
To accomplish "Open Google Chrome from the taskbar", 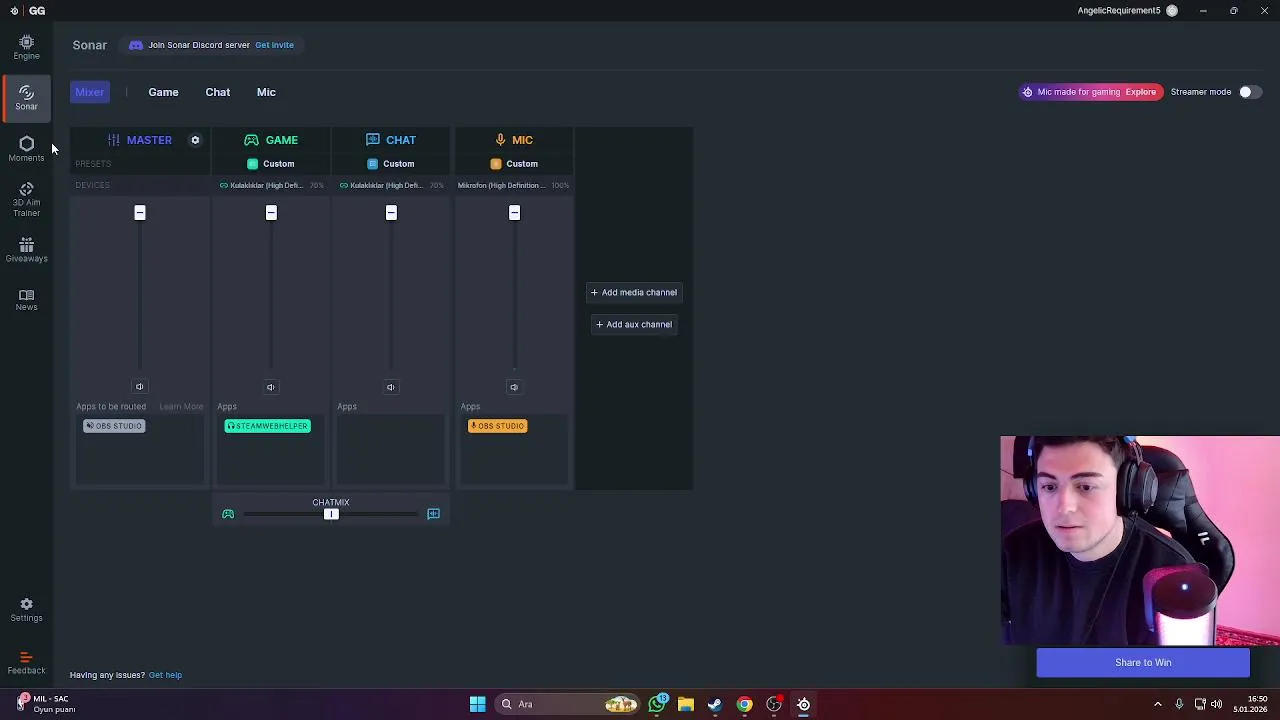I will 744,704.
